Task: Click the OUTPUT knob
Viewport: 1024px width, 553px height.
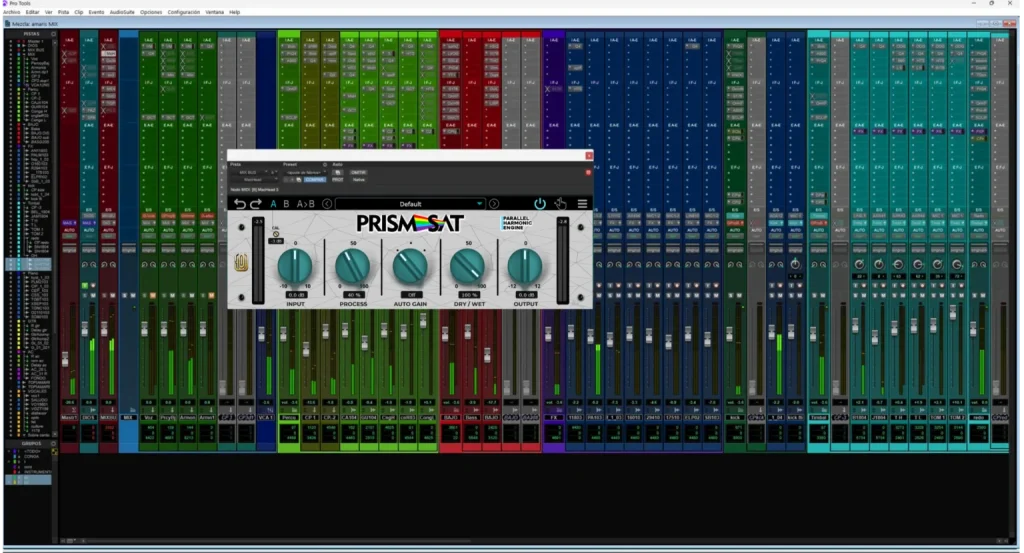Action: [525, 266]
